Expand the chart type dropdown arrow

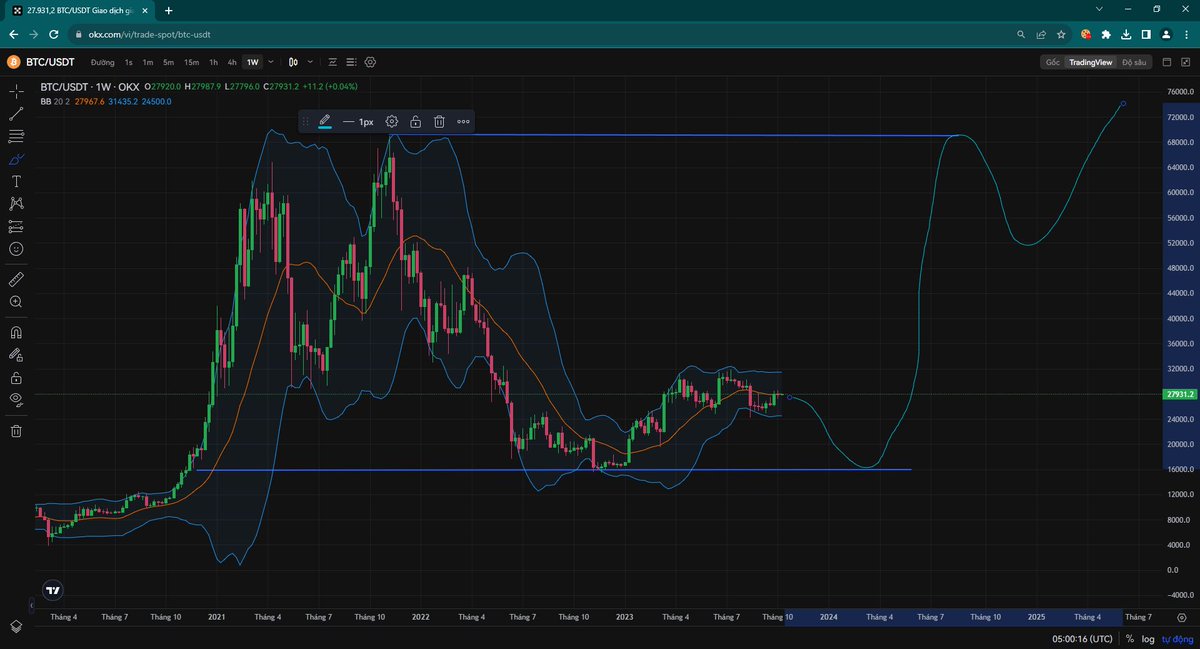(311, 62)
